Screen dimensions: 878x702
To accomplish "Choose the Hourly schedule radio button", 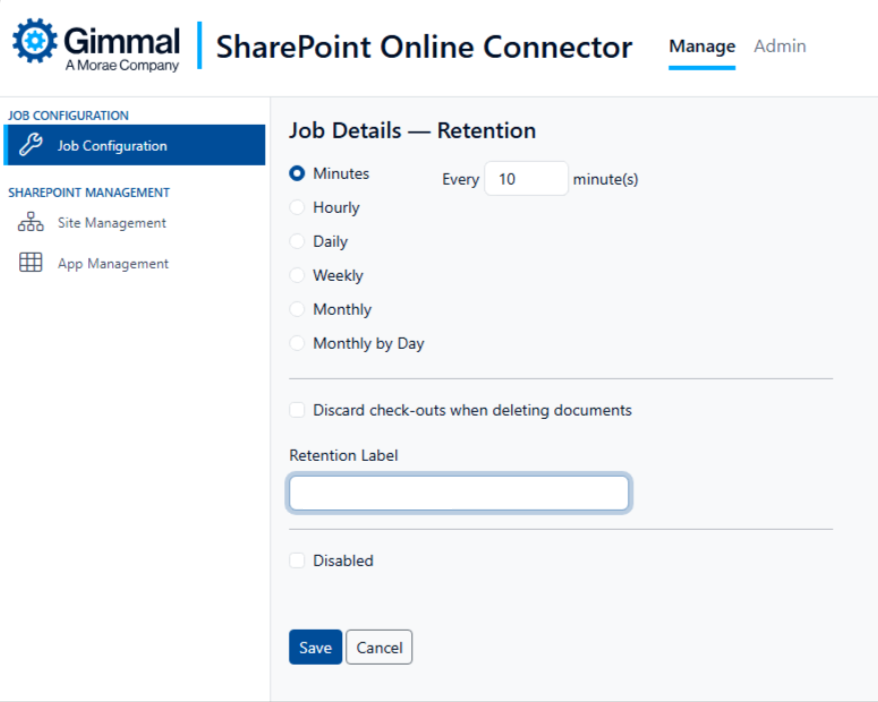I will [297, 207].
